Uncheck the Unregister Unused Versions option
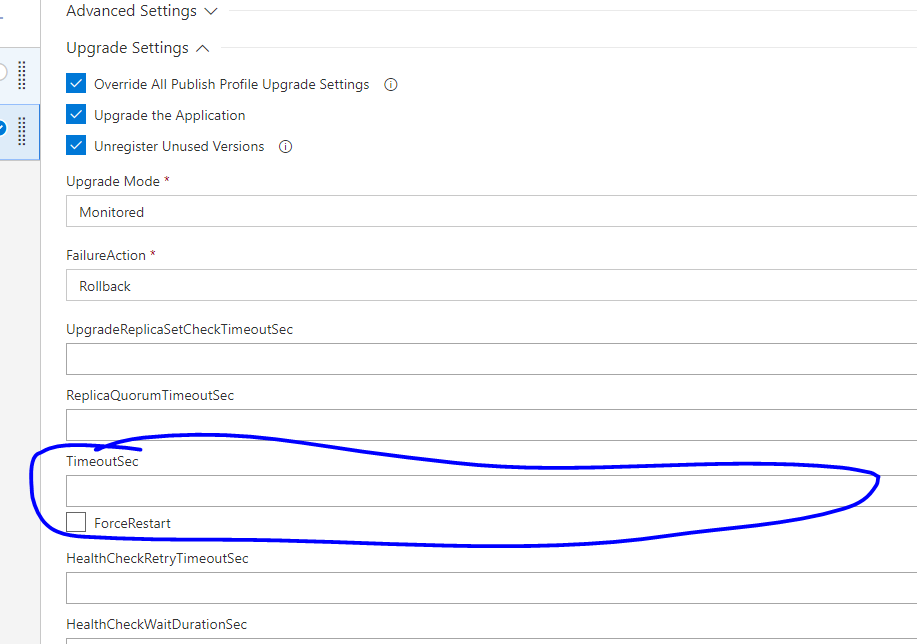917x644 pixels. [76, 145]
